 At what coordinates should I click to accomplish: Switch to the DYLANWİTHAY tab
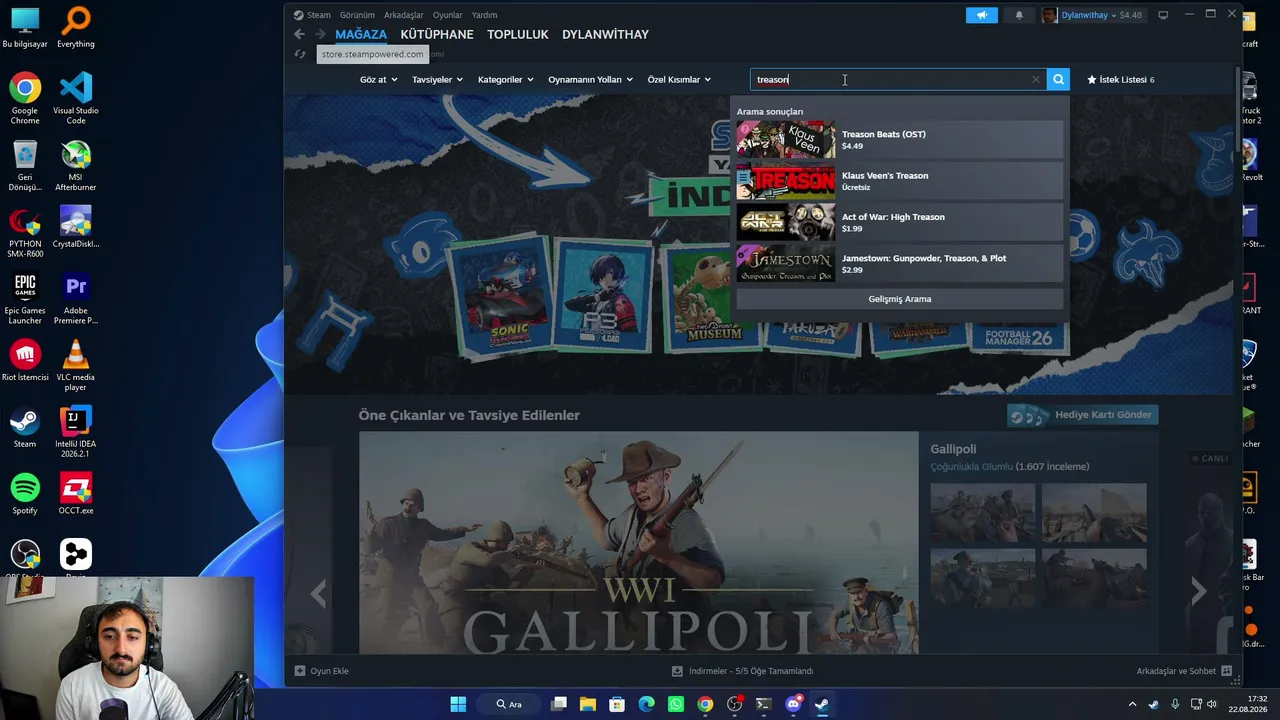coord(605,34)
